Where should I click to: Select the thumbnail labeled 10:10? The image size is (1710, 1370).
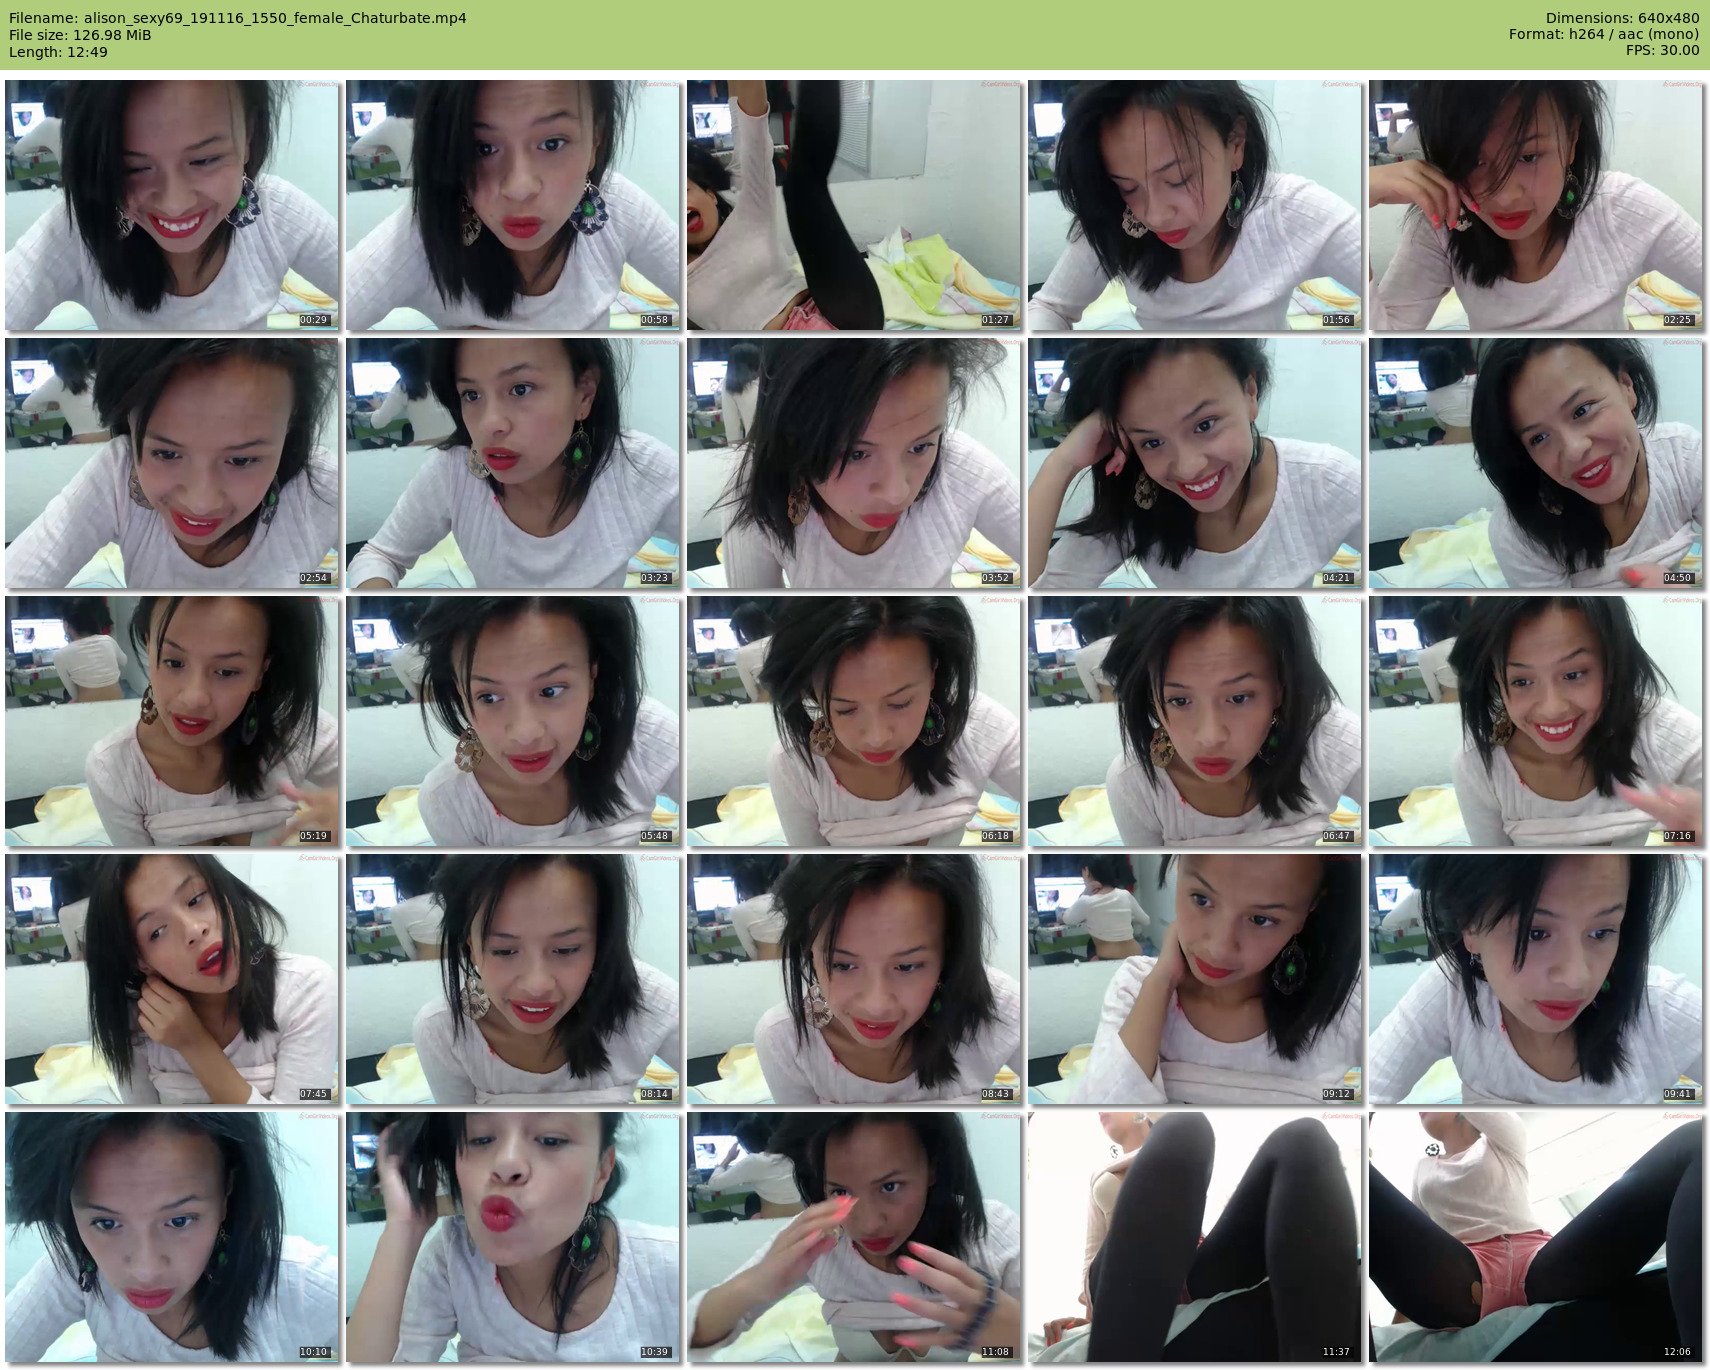pyautogui.click(x=172, y=1237)
